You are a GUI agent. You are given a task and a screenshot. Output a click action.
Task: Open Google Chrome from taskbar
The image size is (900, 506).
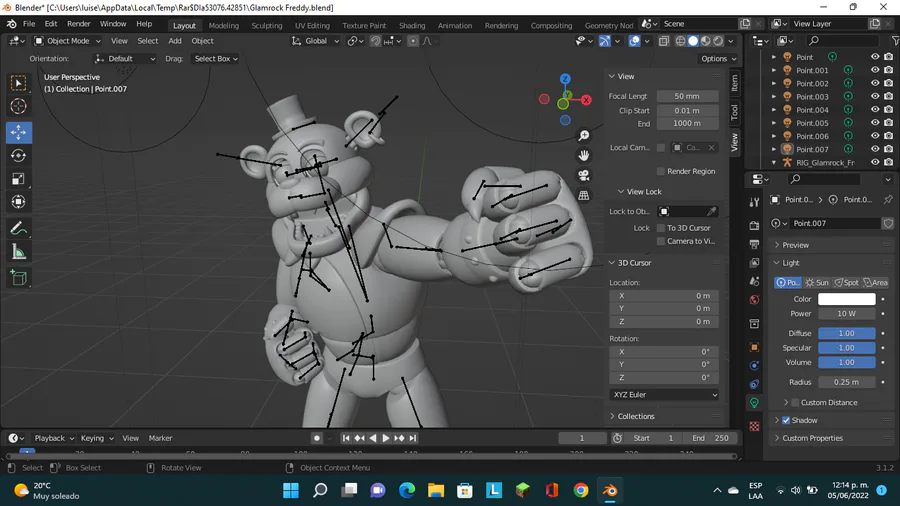pos(581,491)
